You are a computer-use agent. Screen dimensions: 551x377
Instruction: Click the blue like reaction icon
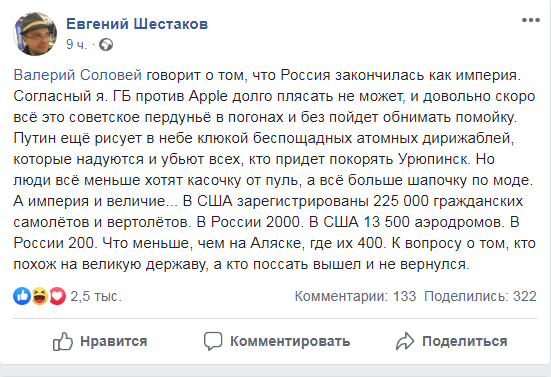pyautogui.click(x=22, y=296)
